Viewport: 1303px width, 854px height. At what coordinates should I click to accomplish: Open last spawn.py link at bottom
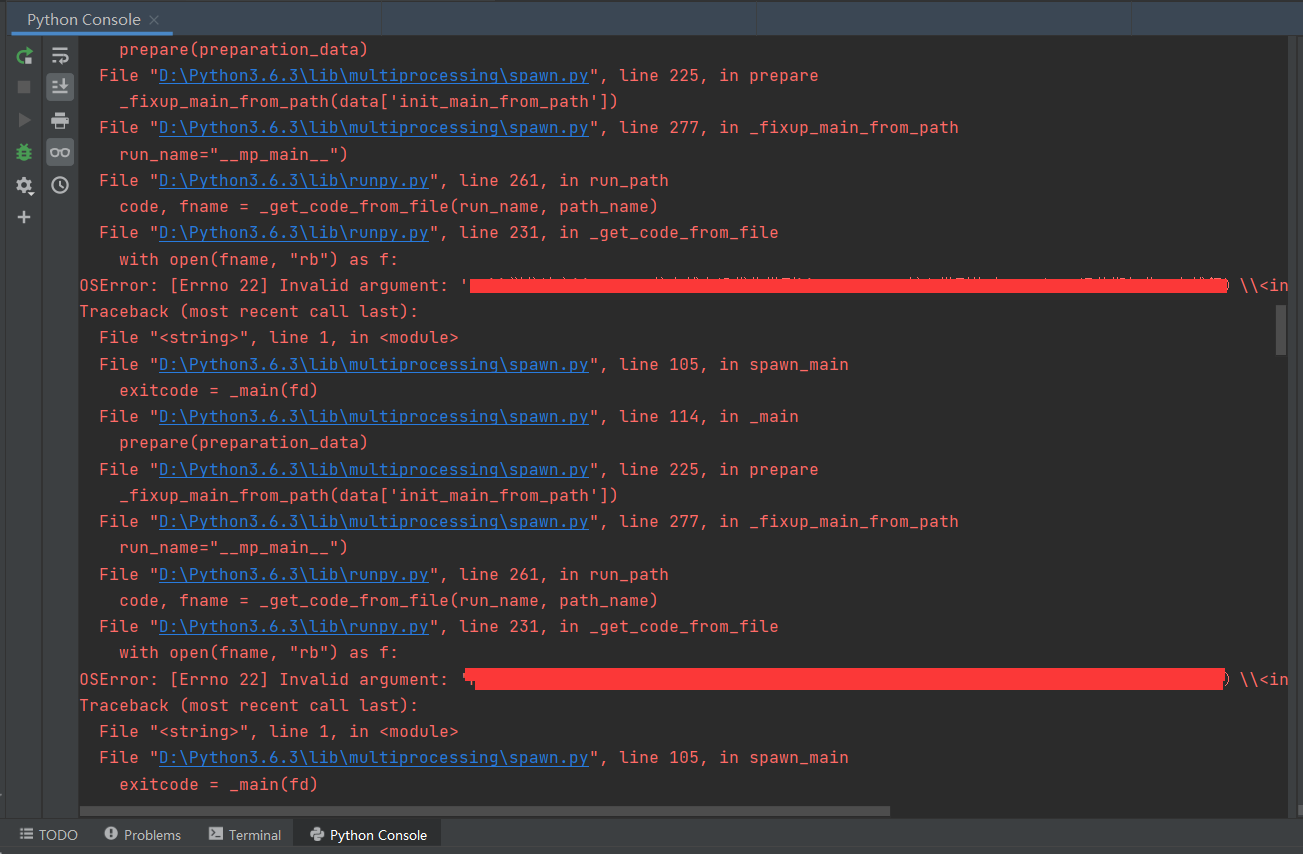click(x=373, y=758)
